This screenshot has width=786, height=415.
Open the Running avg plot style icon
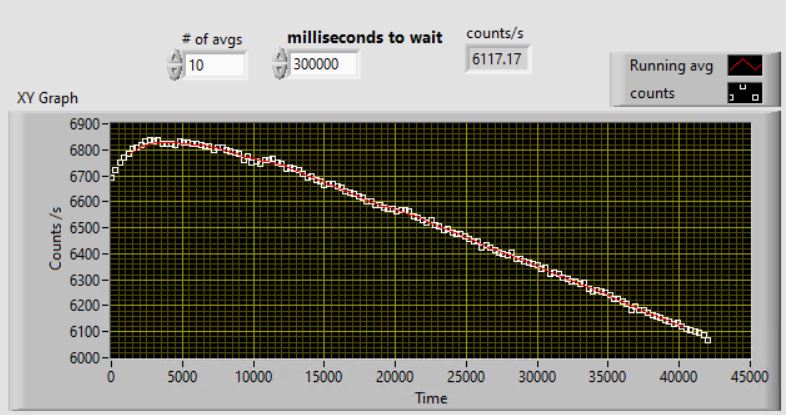(744, 66)
